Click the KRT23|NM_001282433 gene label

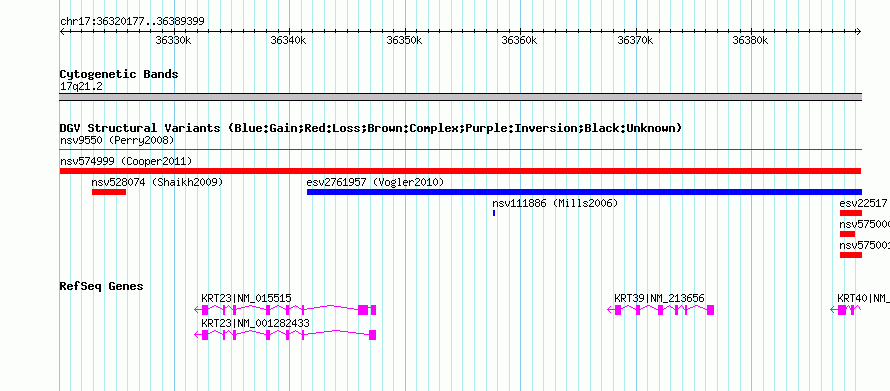255,323
